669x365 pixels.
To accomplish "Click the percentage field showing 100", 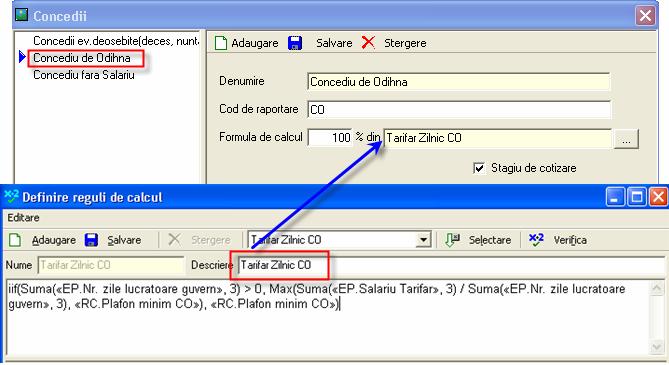I will (330, 137).
